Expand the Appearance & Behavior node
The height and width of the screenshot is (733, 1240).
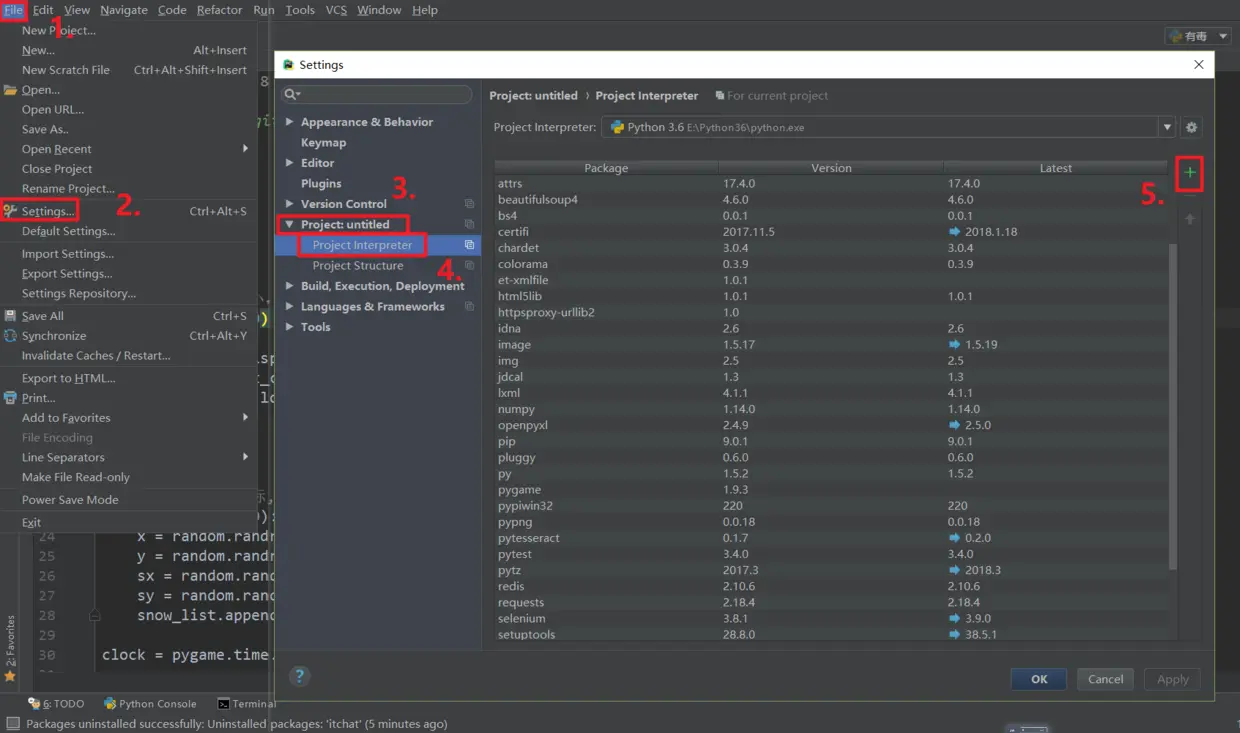[290, 122]
